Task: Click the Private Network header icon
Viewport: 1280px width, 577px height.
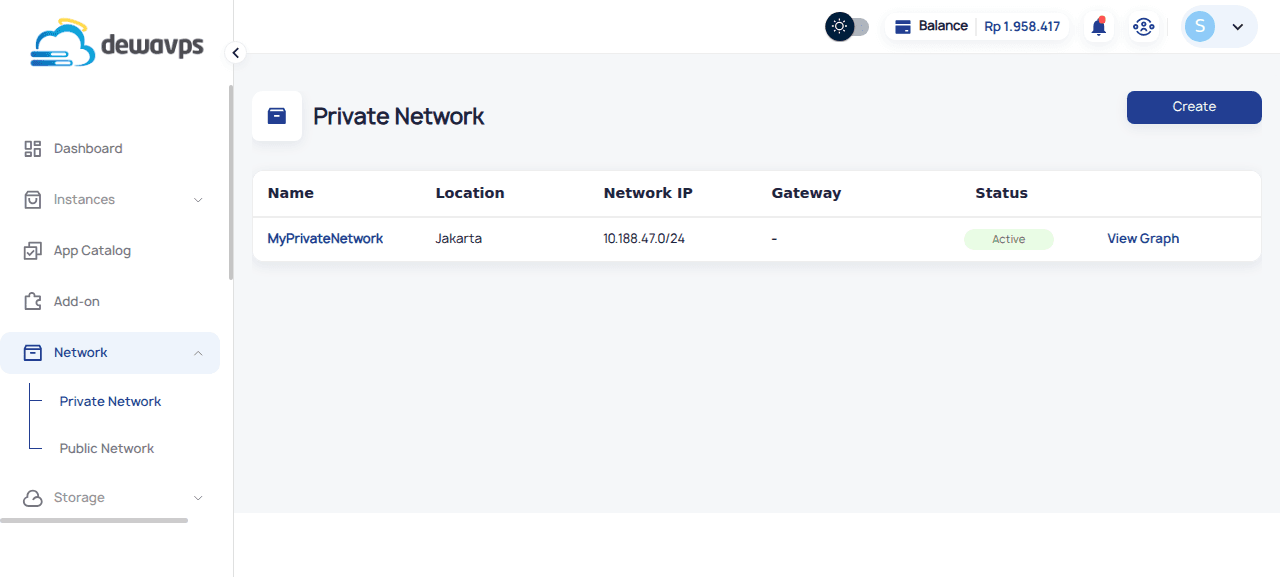Action: click(x=276, y=115)
